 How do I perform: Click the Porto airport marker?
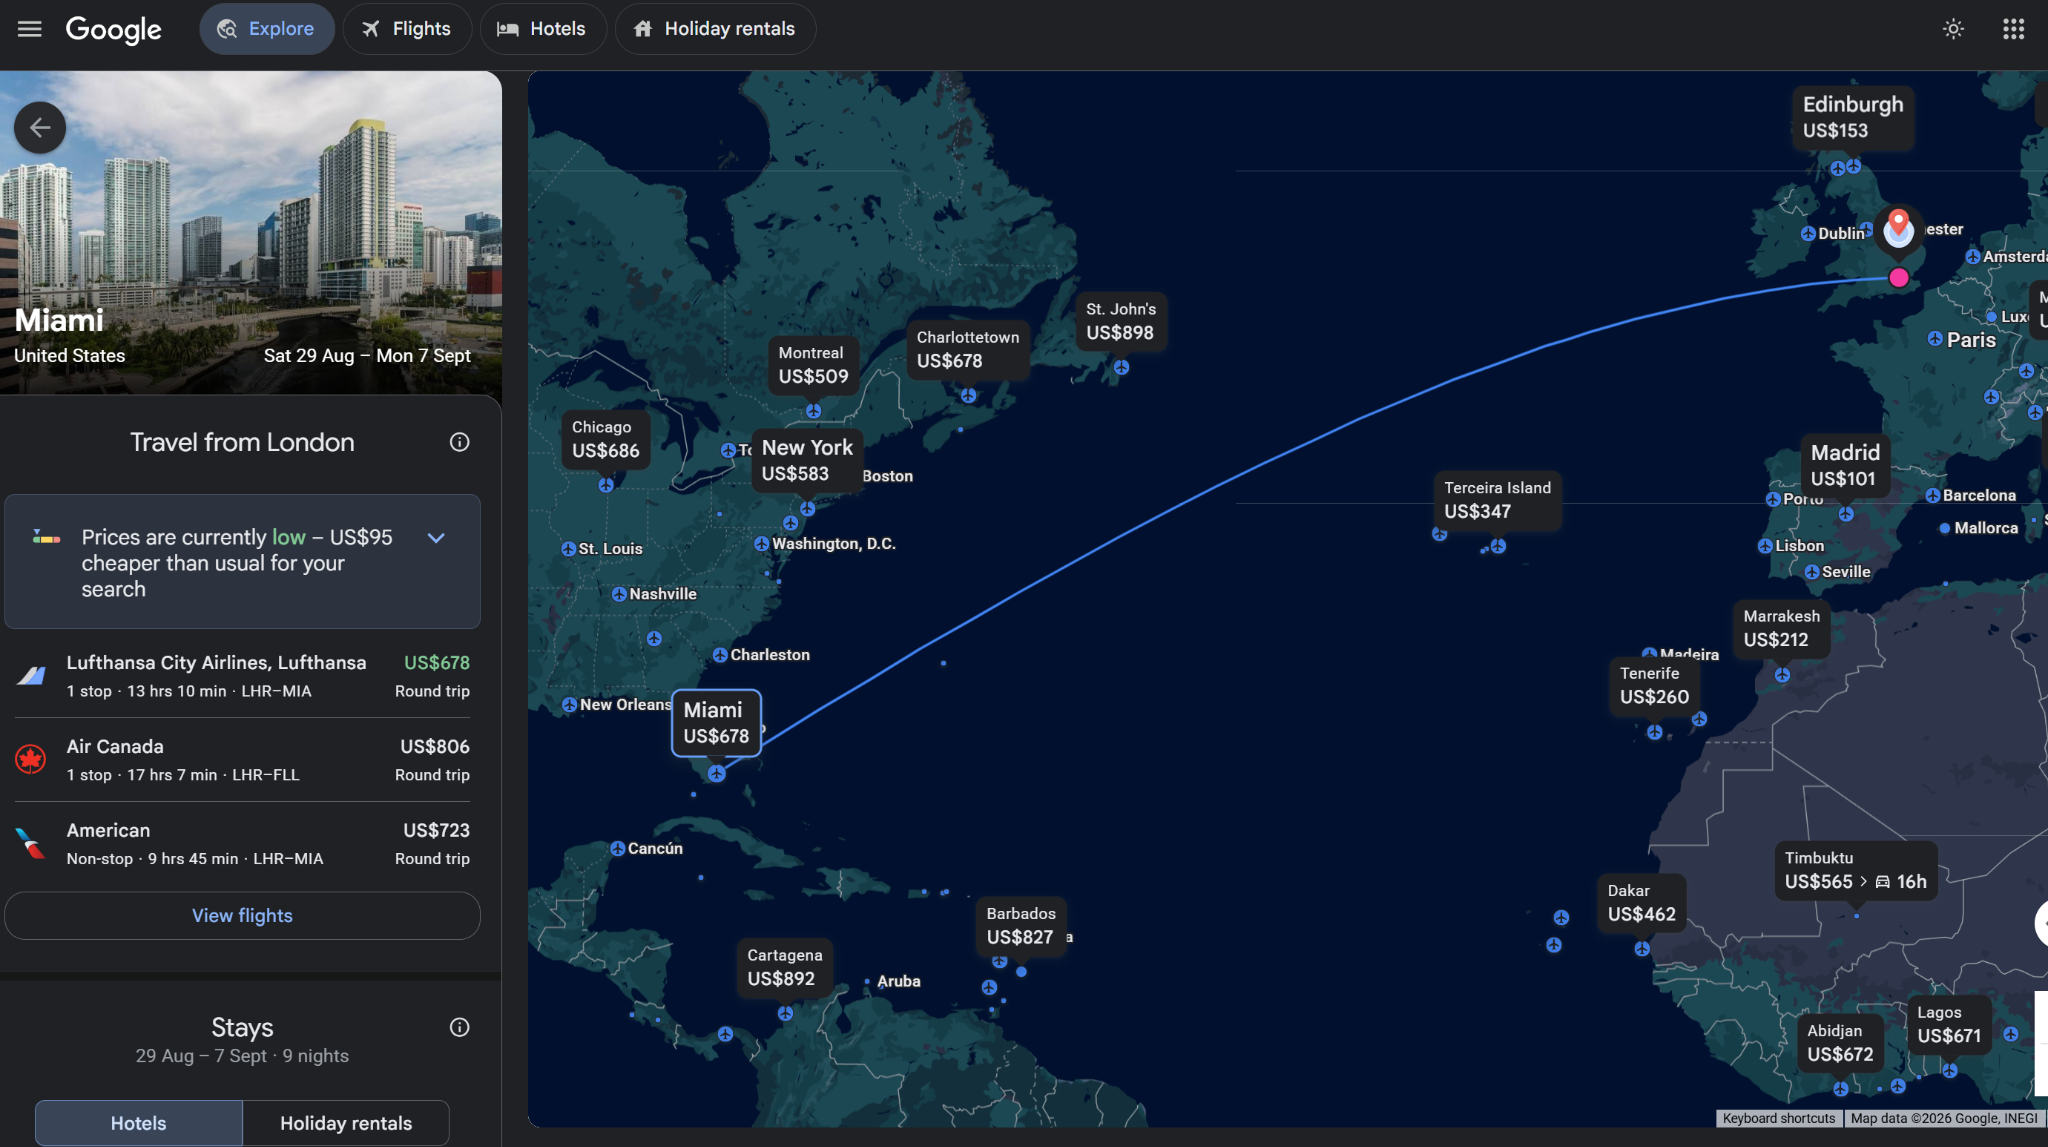(1773, 499)
